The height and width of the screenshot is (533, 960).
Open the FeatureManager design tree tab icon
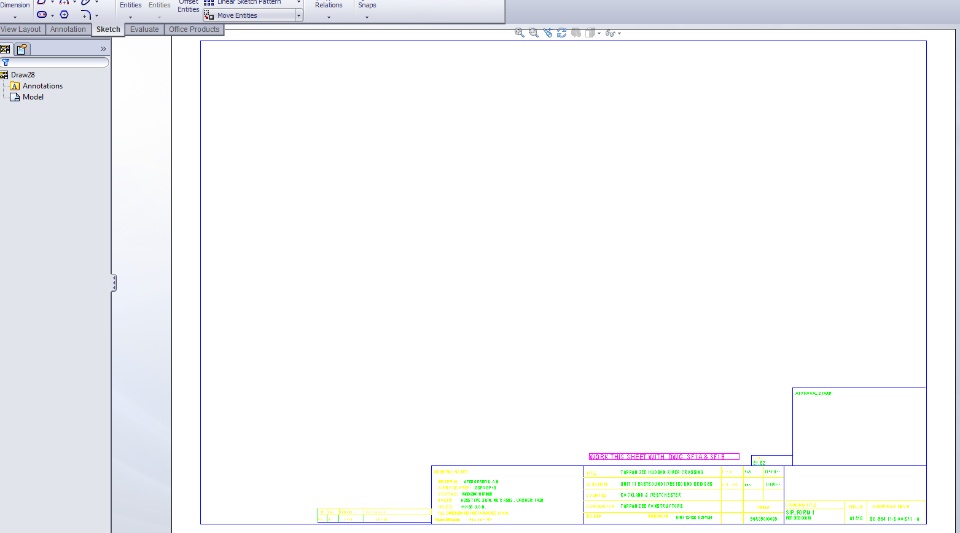(6, 49)
